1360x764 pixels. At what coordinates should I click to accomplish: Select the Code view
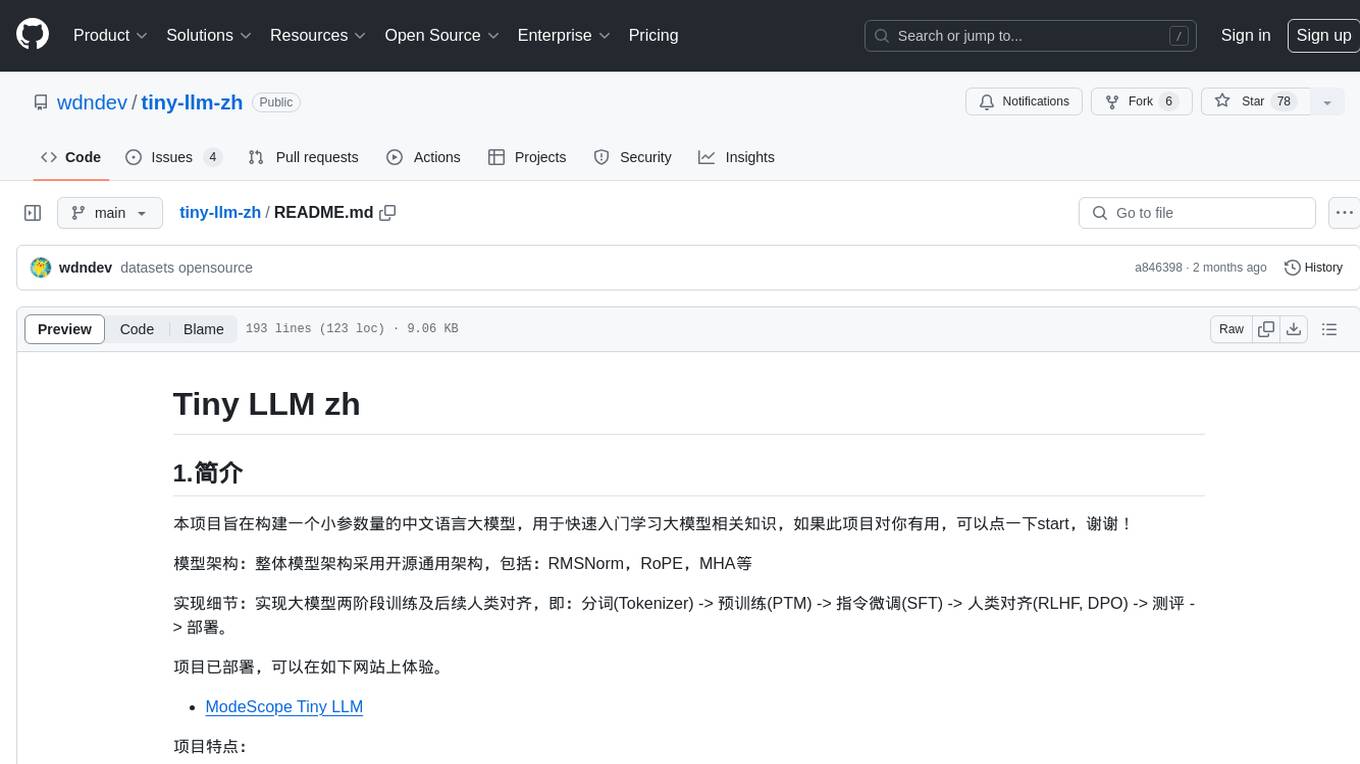(137, 329)
